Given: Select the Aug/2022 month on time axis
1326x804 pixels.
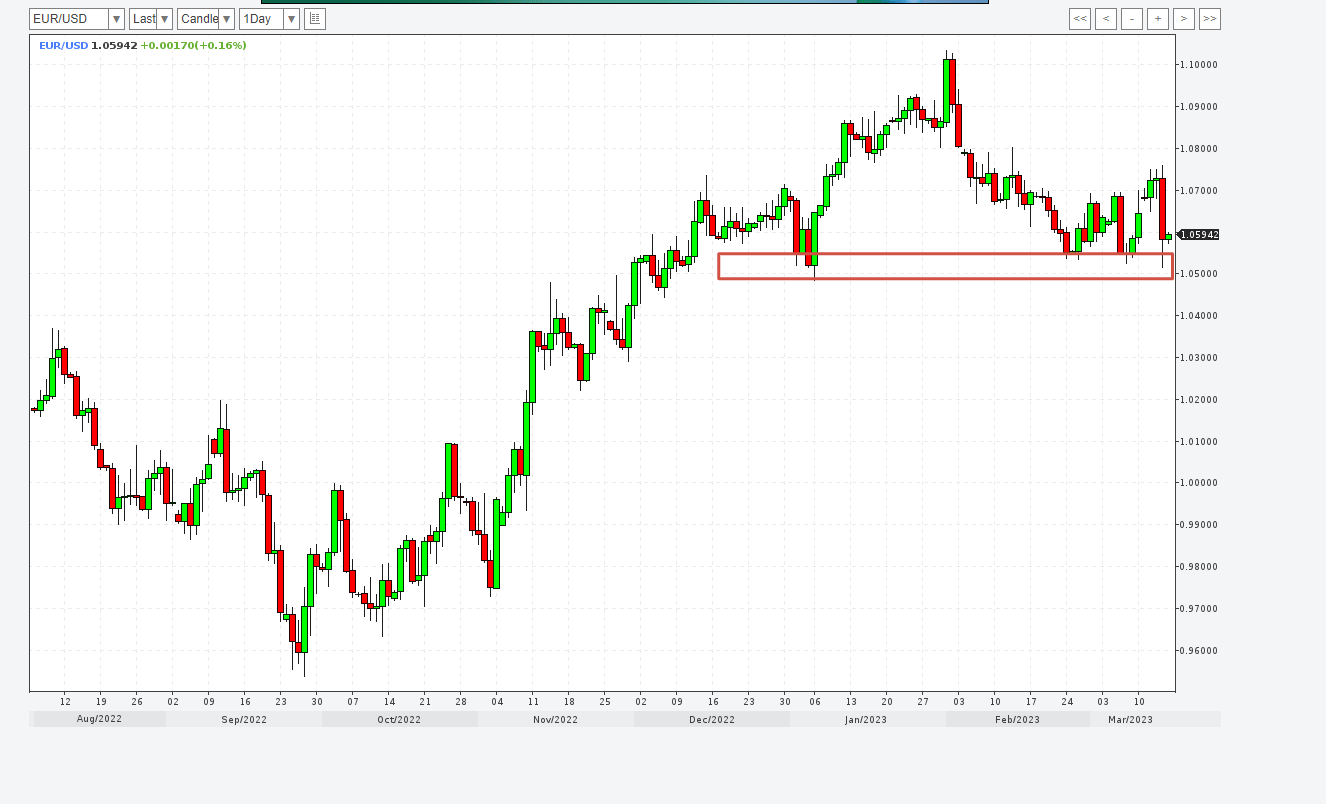Looking at the screenshot, I should coord(99,719).
